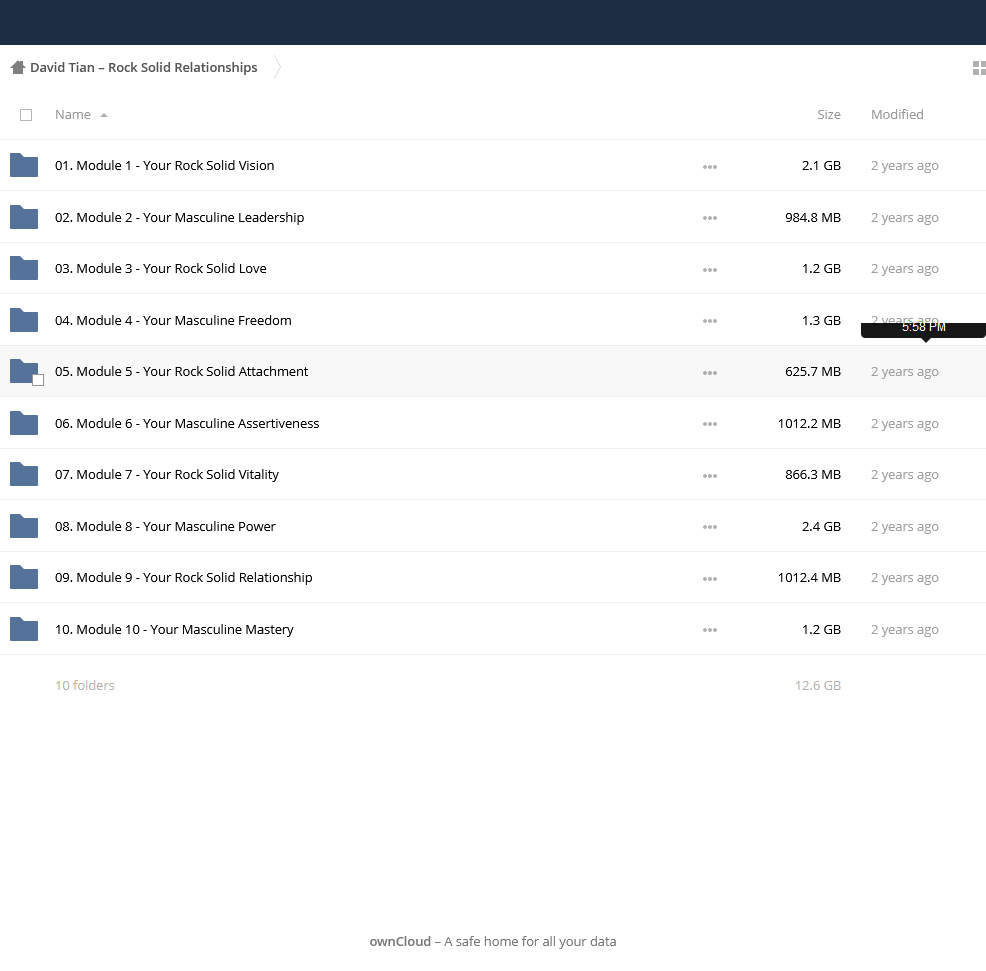
Task: Open the three-dot actions menu for Module 6
Action: coord(710,424)
